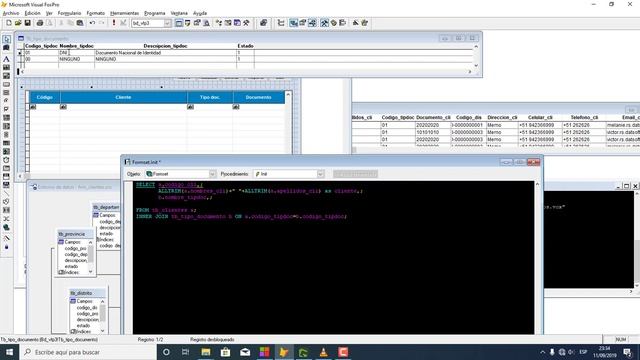This screenshot has height=360, width=640.
Task: Open the Formulario menu
Action: (x=69, y=13)
